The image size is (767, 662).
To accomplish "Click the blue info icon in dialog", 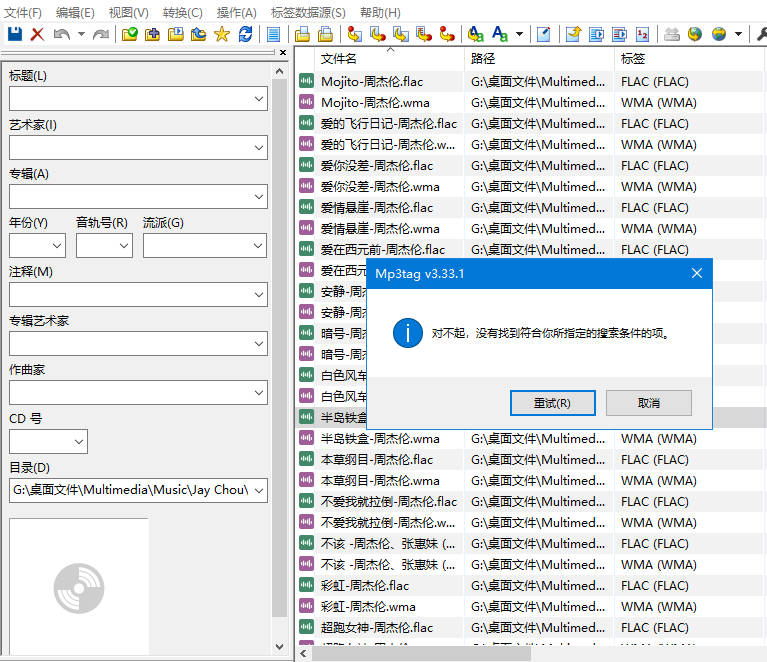I will click(407, 333).
